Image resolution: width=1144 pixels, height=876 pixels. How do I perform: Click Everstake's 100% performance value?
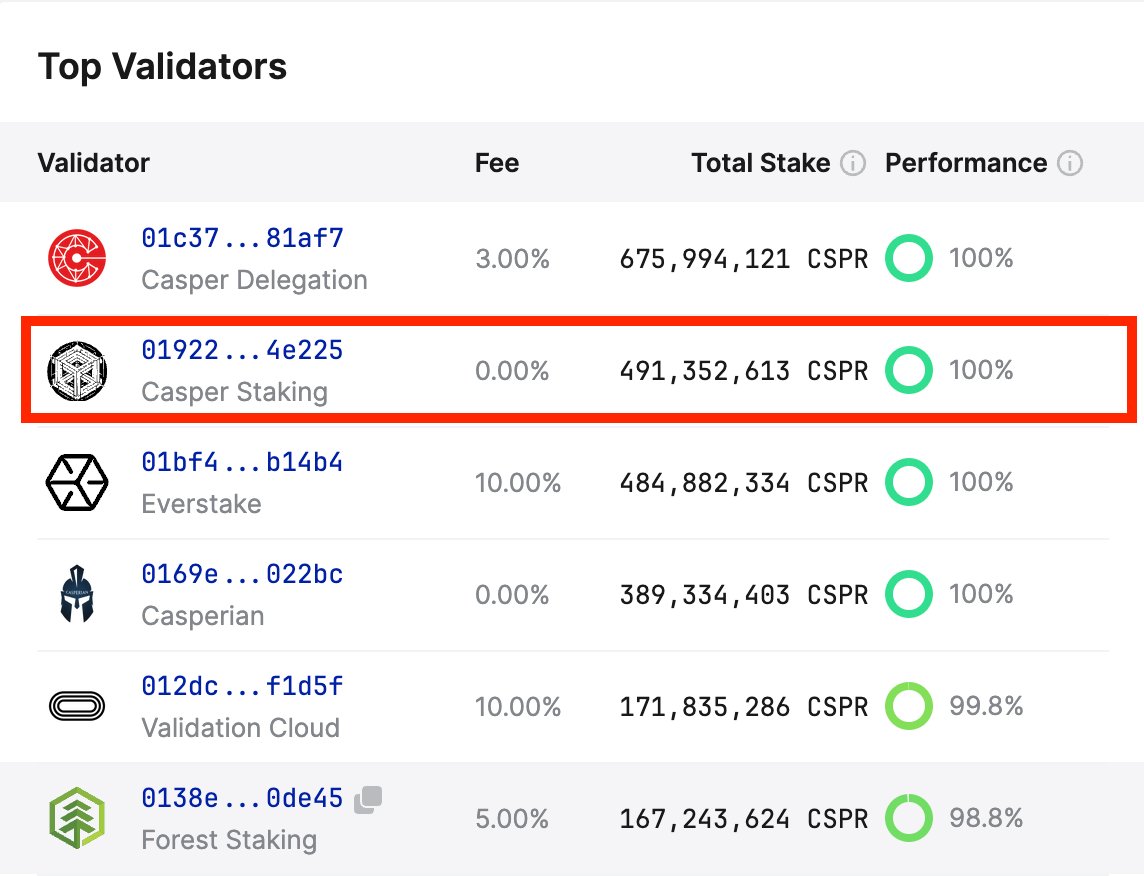[981, 481]
